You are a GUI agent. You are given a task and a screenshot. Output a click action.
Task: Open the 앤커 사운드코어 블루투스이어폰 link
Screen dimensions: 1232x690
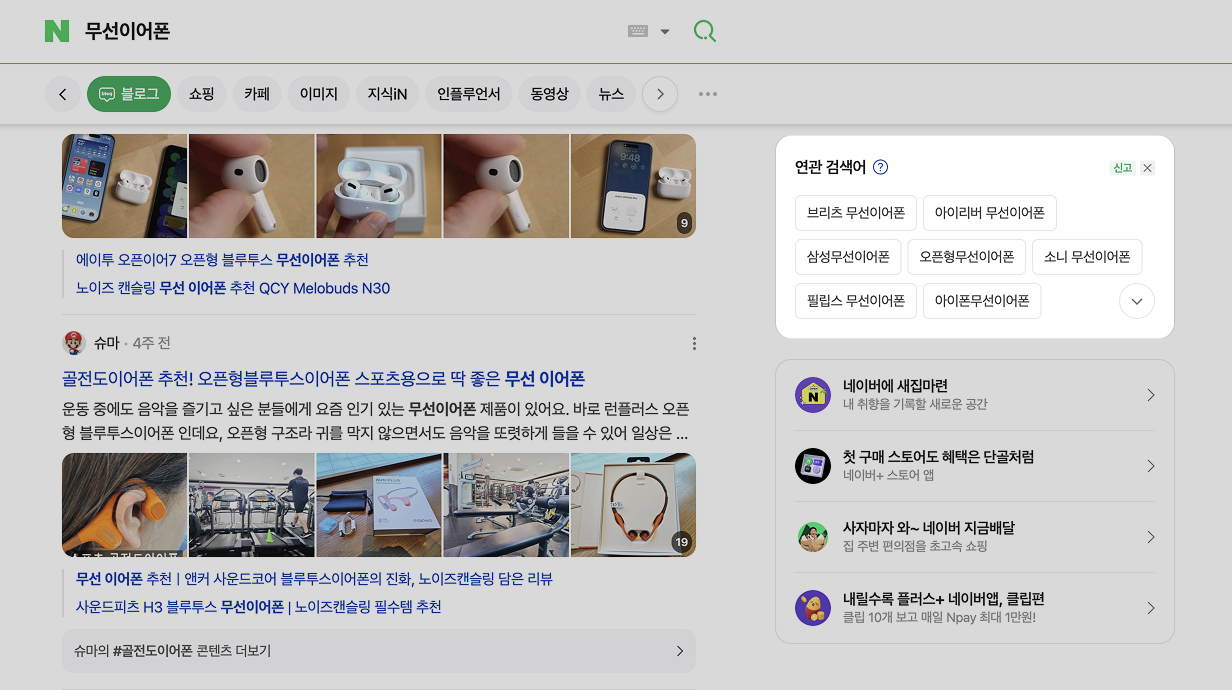tap(314, 579)
